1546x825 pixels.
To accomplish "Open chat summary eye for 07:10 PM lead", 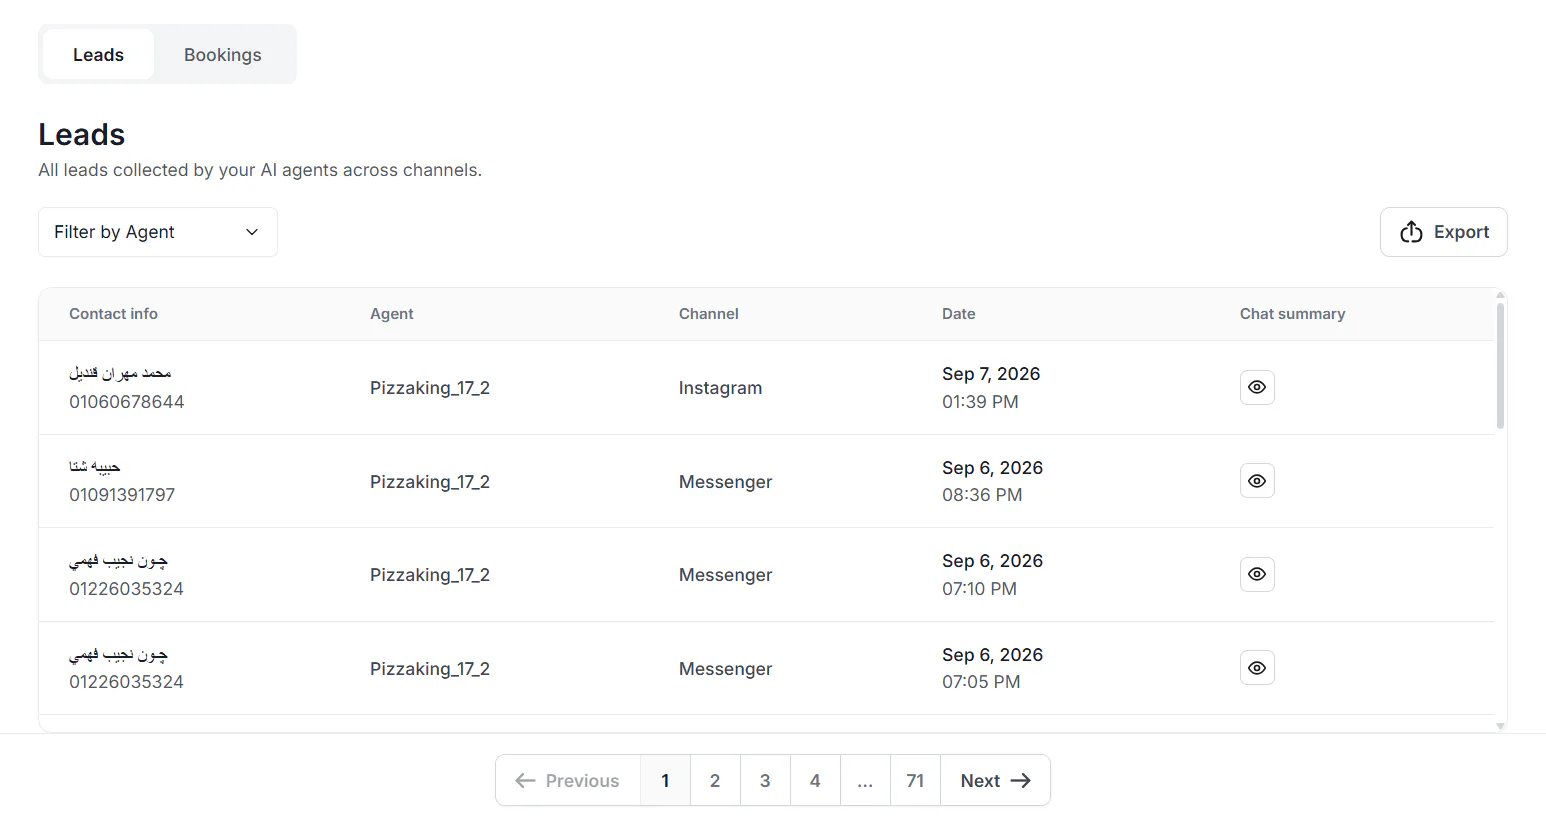I will (x=1257, y=574).
